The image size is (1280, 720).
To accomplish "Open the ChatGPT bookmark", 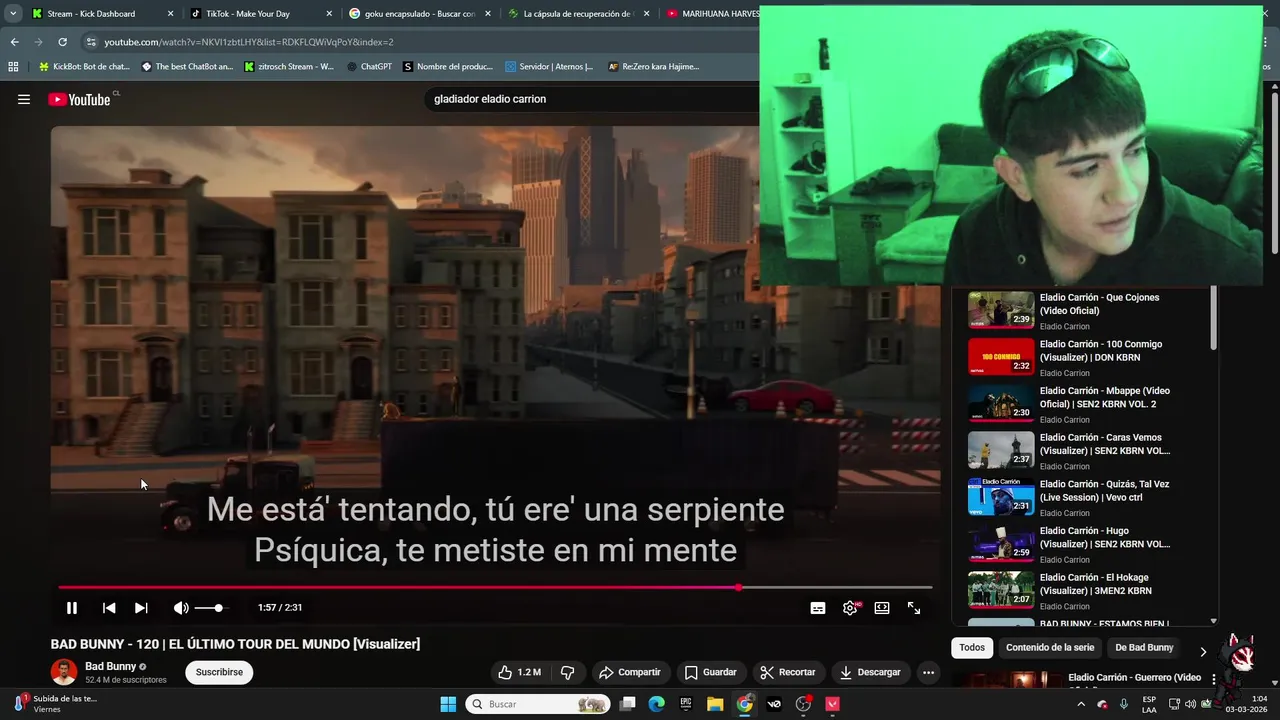I will click(369, 67).
